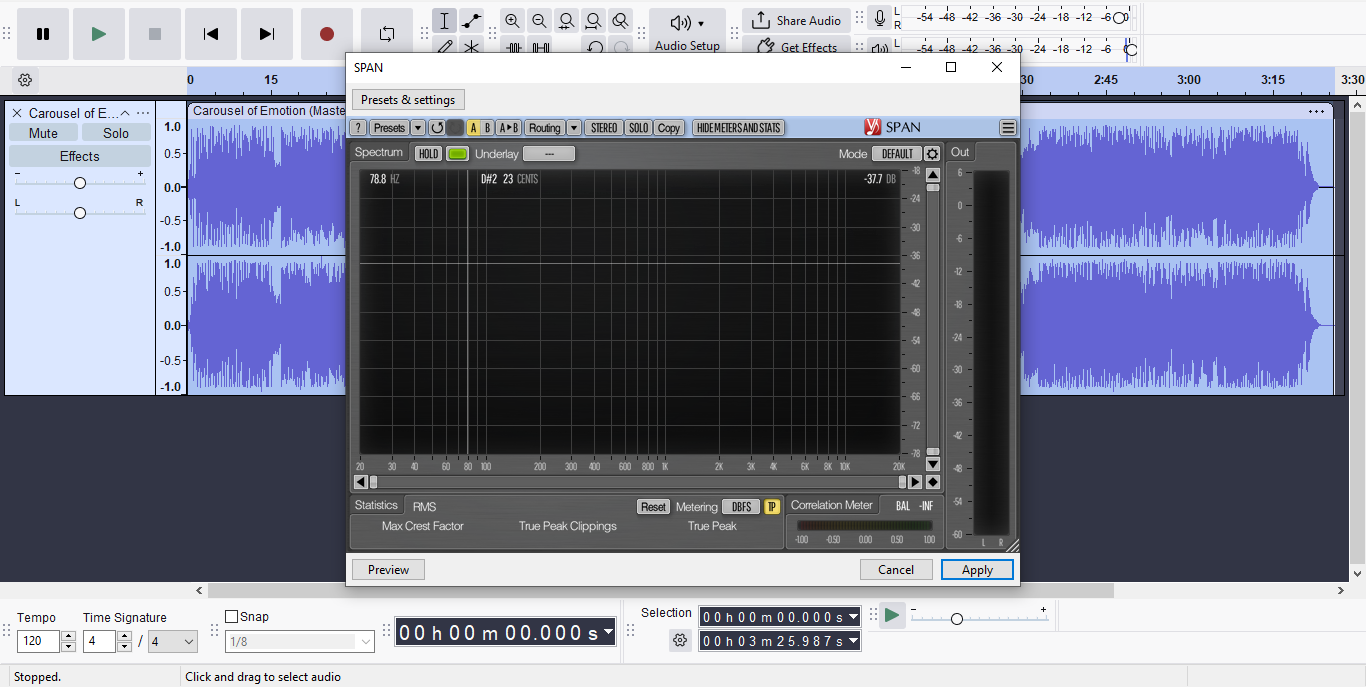Click the SPAN reset/undo circular arrow

[437, 128]
